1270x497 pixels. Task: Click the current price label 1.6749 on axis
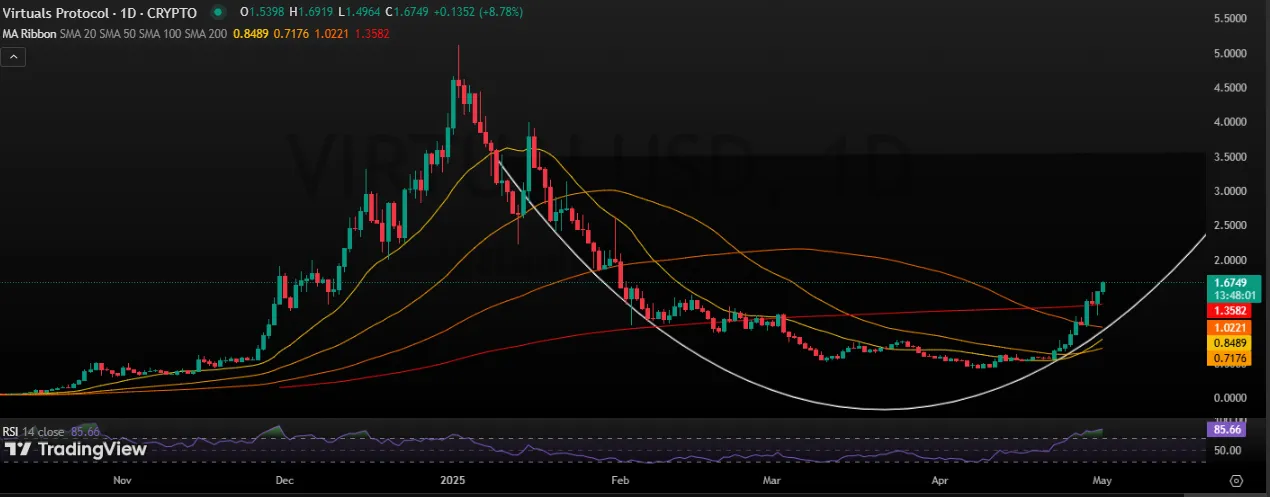pos(1228,284)
